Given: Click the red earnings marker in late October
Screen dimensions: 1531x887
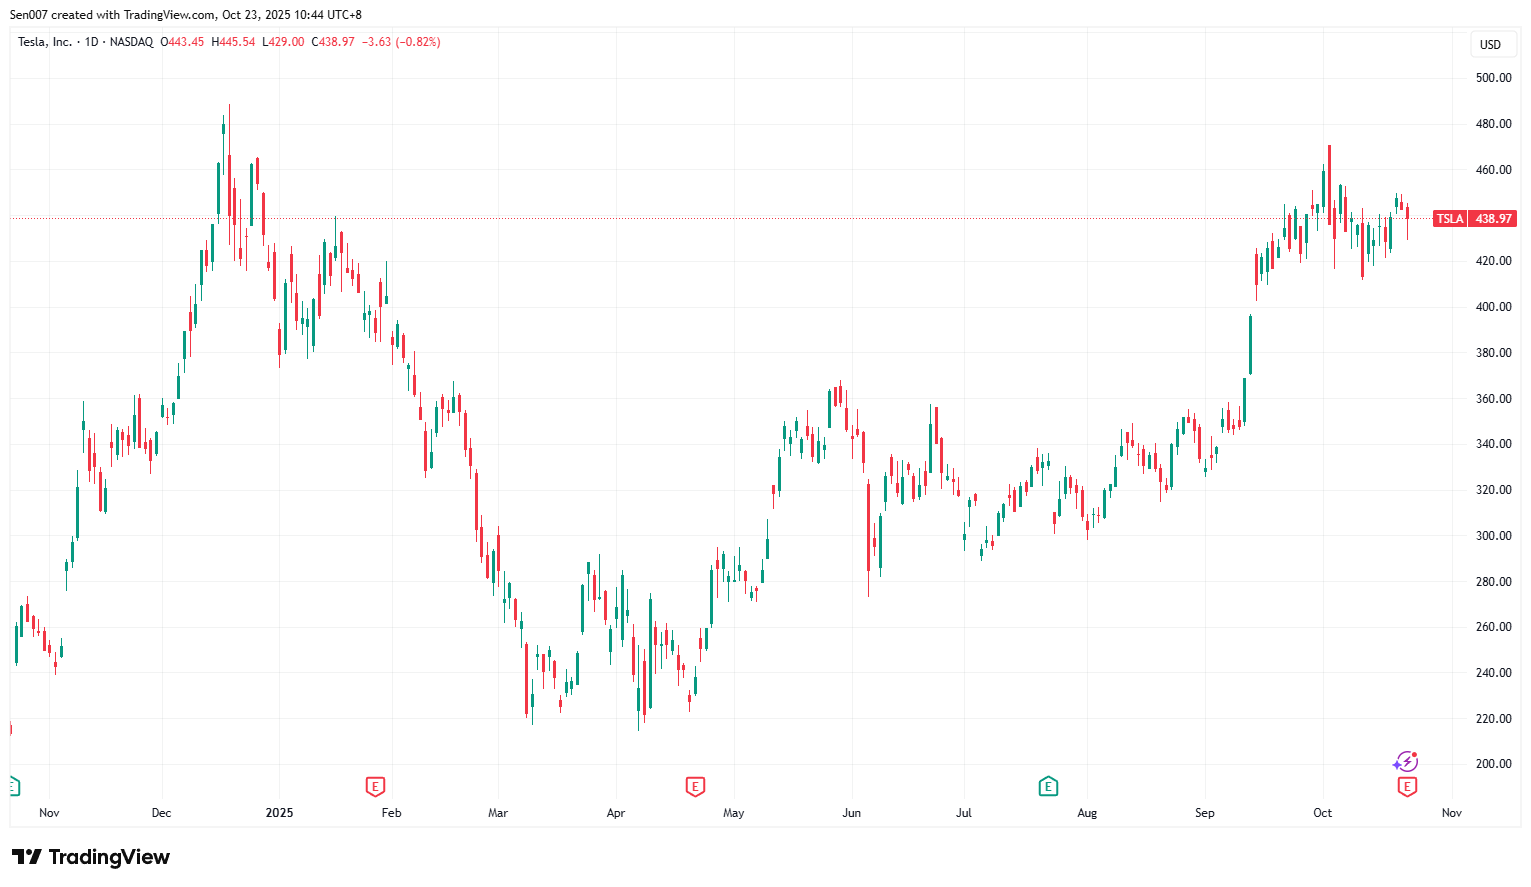Looking at the screenshot, I should 1407,787.
